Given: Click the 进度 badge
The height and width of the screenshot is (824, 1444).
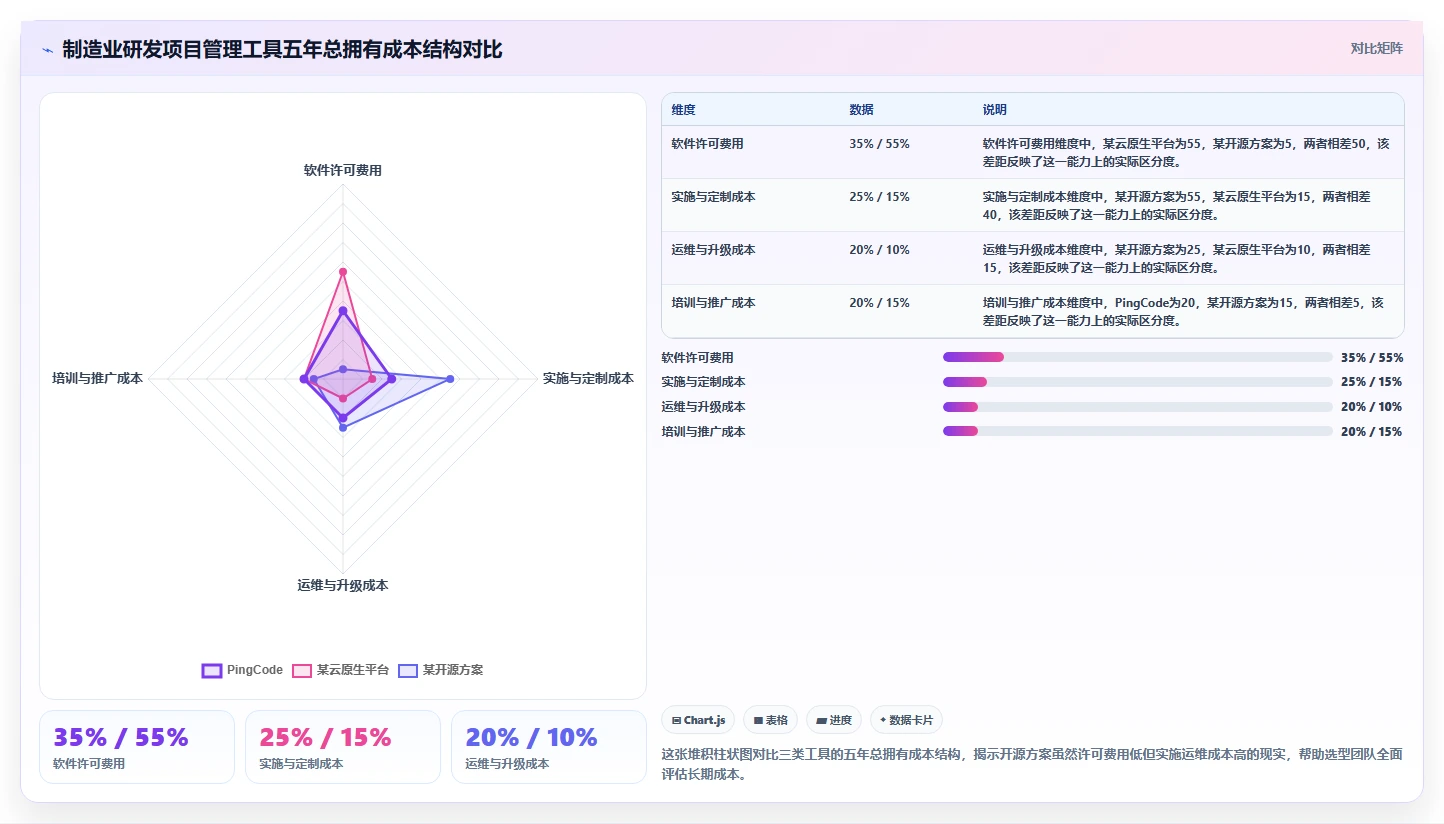Looking at the screenshot, I should tap(834, 720).
